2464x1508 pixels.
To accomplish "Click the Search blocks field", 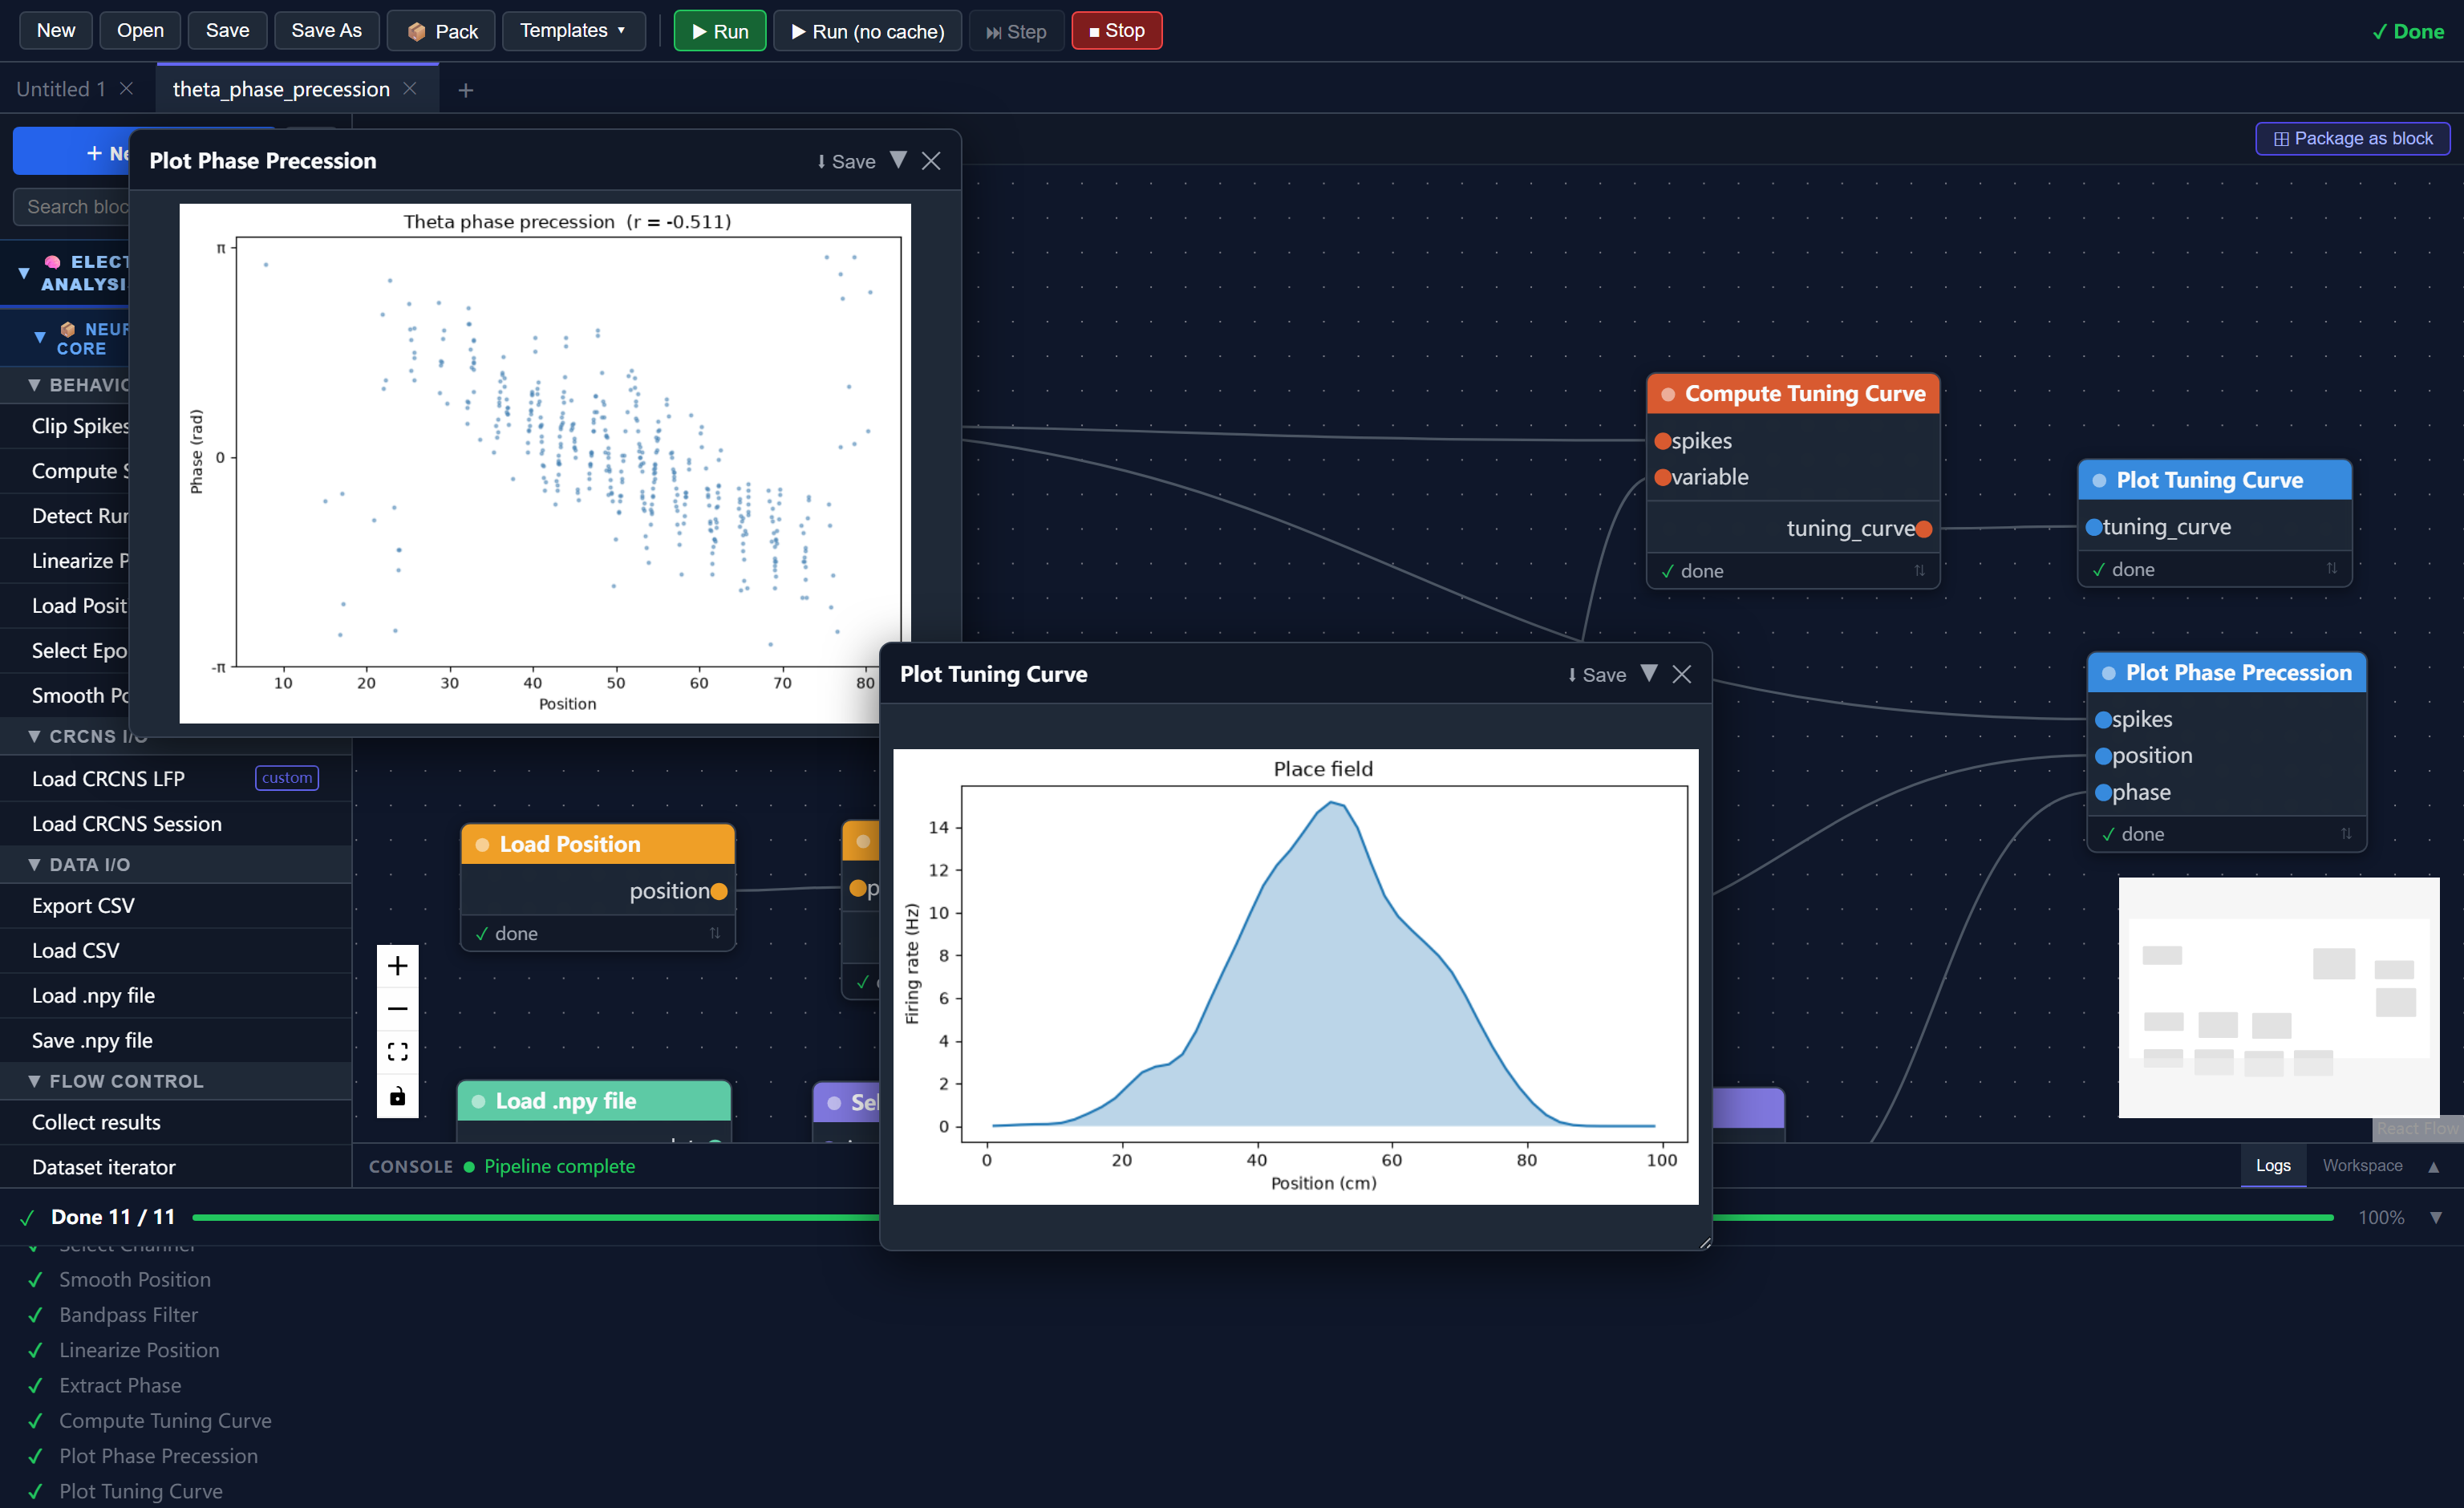I will click(x=72, y=207).
